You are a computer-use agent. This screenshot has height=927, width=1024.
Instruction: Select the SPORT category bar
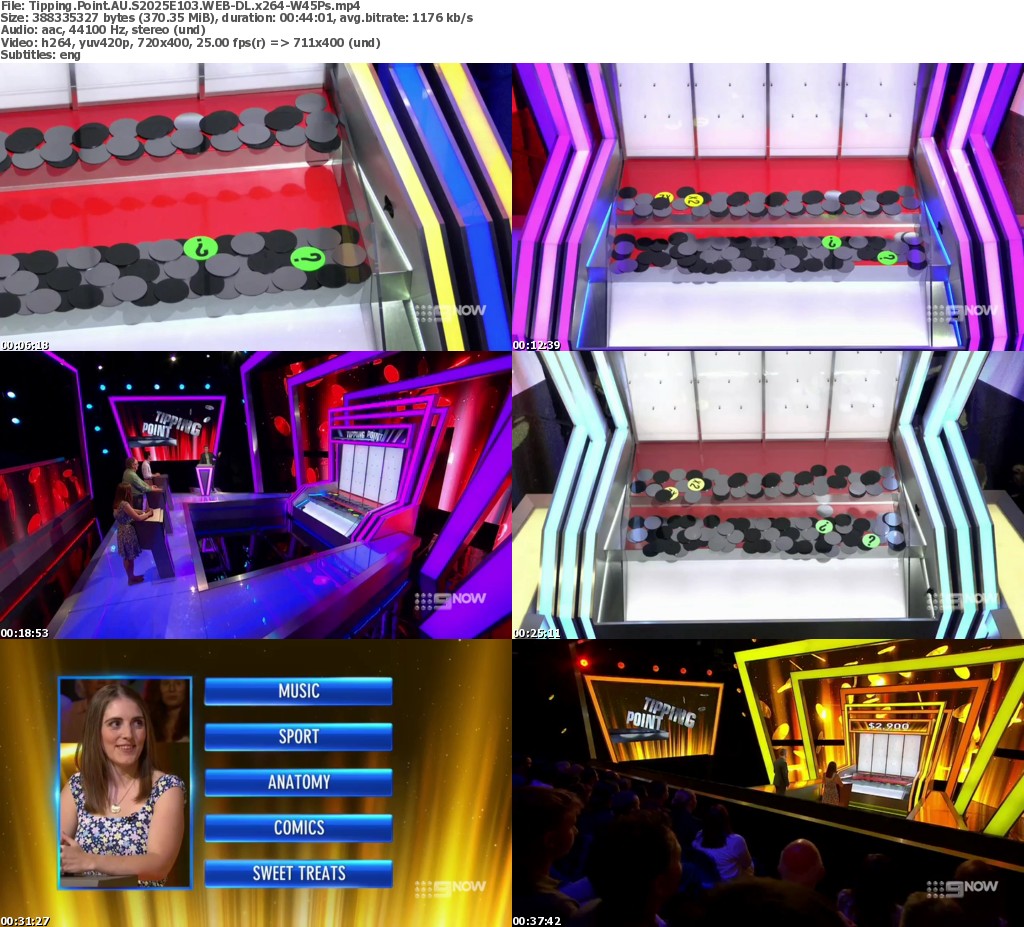coord(298,737)
